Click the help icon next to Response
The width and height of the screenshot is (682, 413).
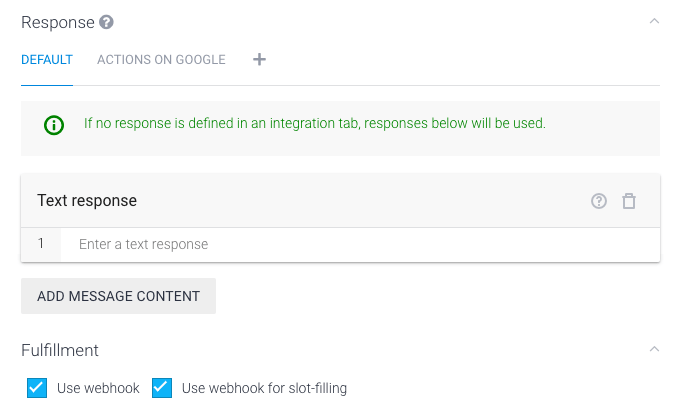point(107,22)
